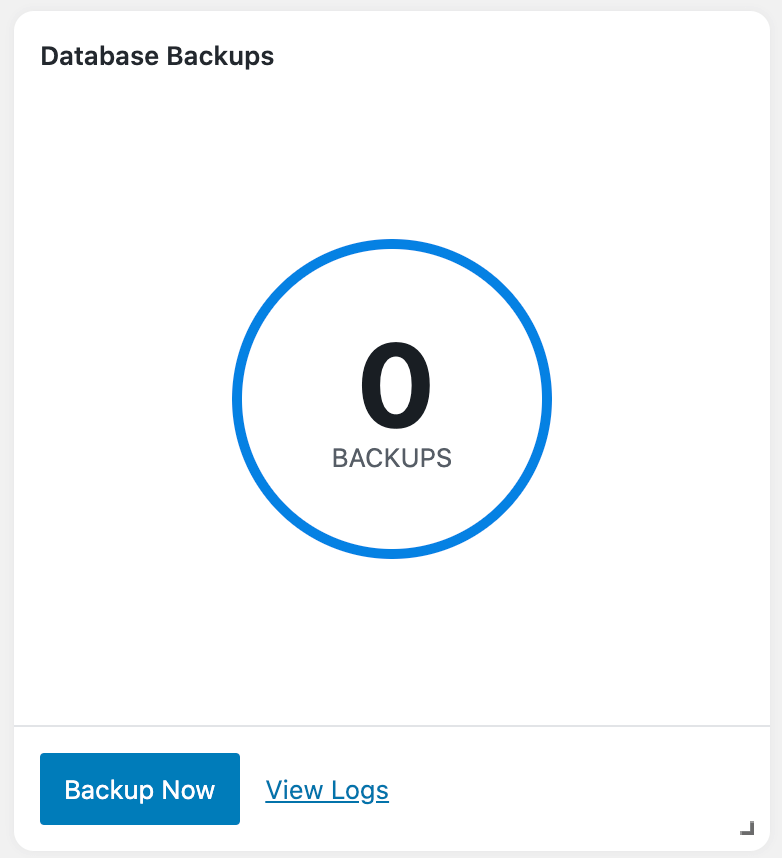Viewport: 782px width, 858px height.
Task: Click the zero inside the blue circle
Action: pyautogui.click(x=394, y=388)
